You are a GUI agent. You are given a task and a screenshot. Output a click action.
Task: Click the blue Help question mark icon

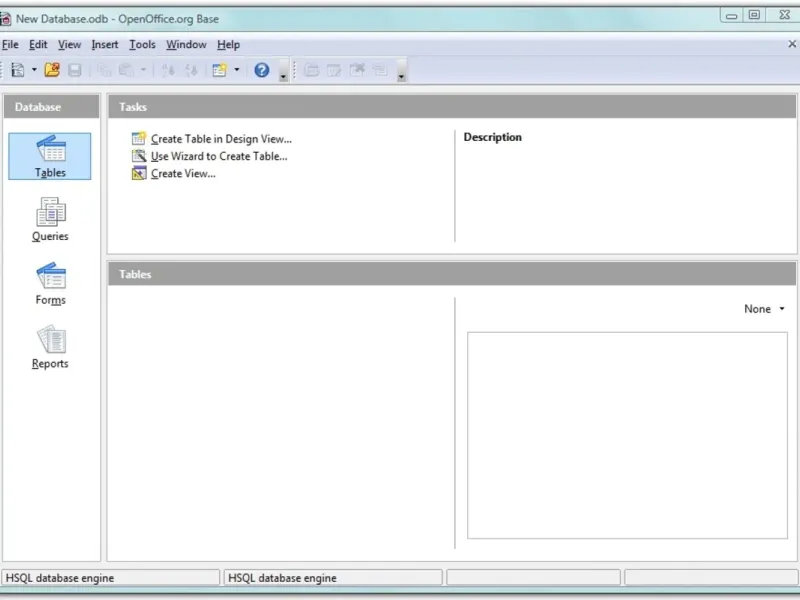(x=262, y=70)
